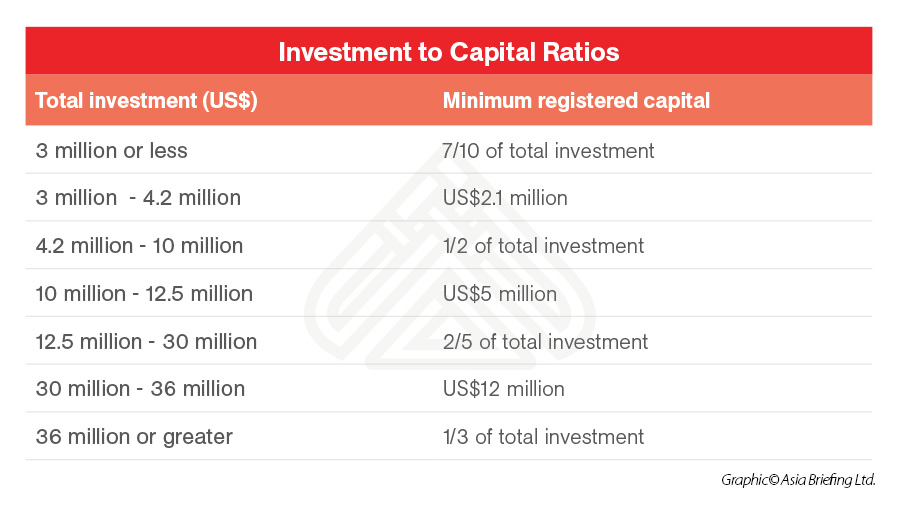Click the '3 million - 4.2 million' row label
The width and height of the screenshot is (900, 509).
click(138, 198)
